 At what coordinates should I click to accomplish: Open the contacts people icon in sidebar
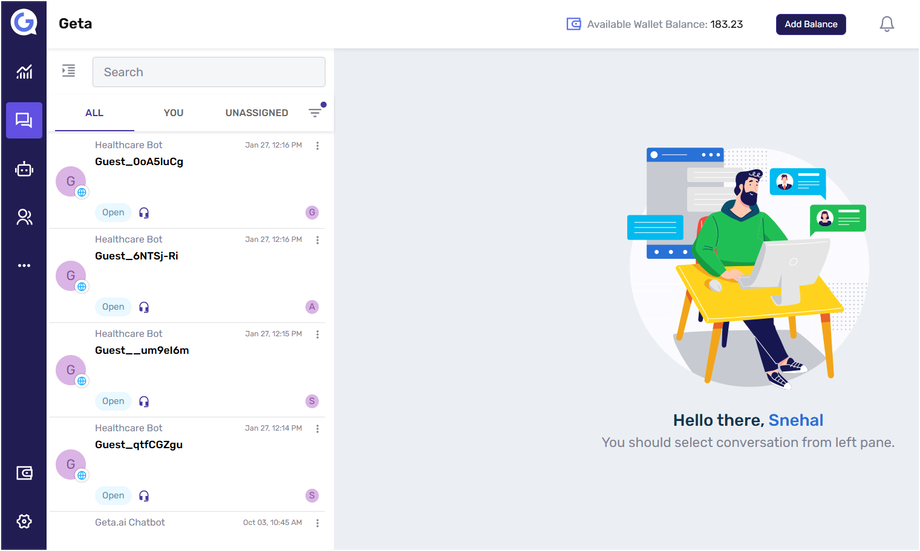24,217
